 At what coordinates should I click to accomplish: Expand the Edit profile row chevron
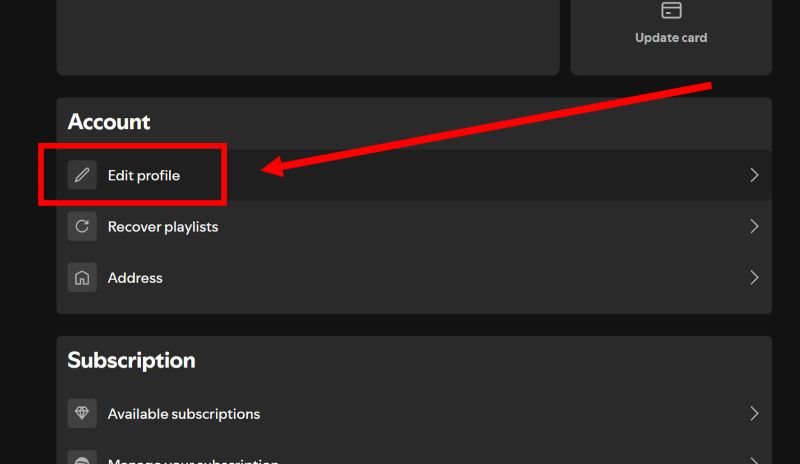[x=754, y=175]
